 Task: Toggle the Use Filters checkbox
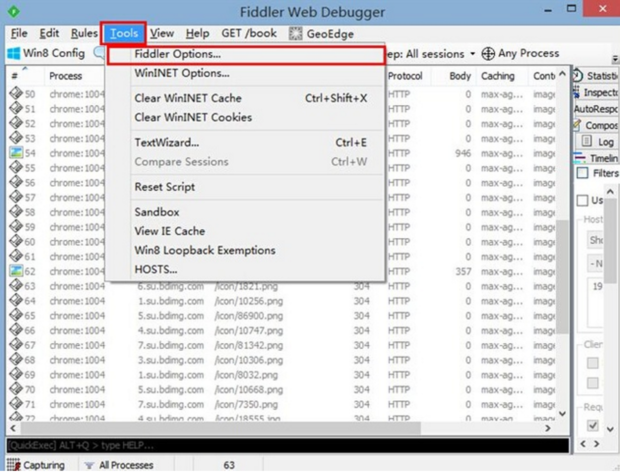click(x=584, y=201)
